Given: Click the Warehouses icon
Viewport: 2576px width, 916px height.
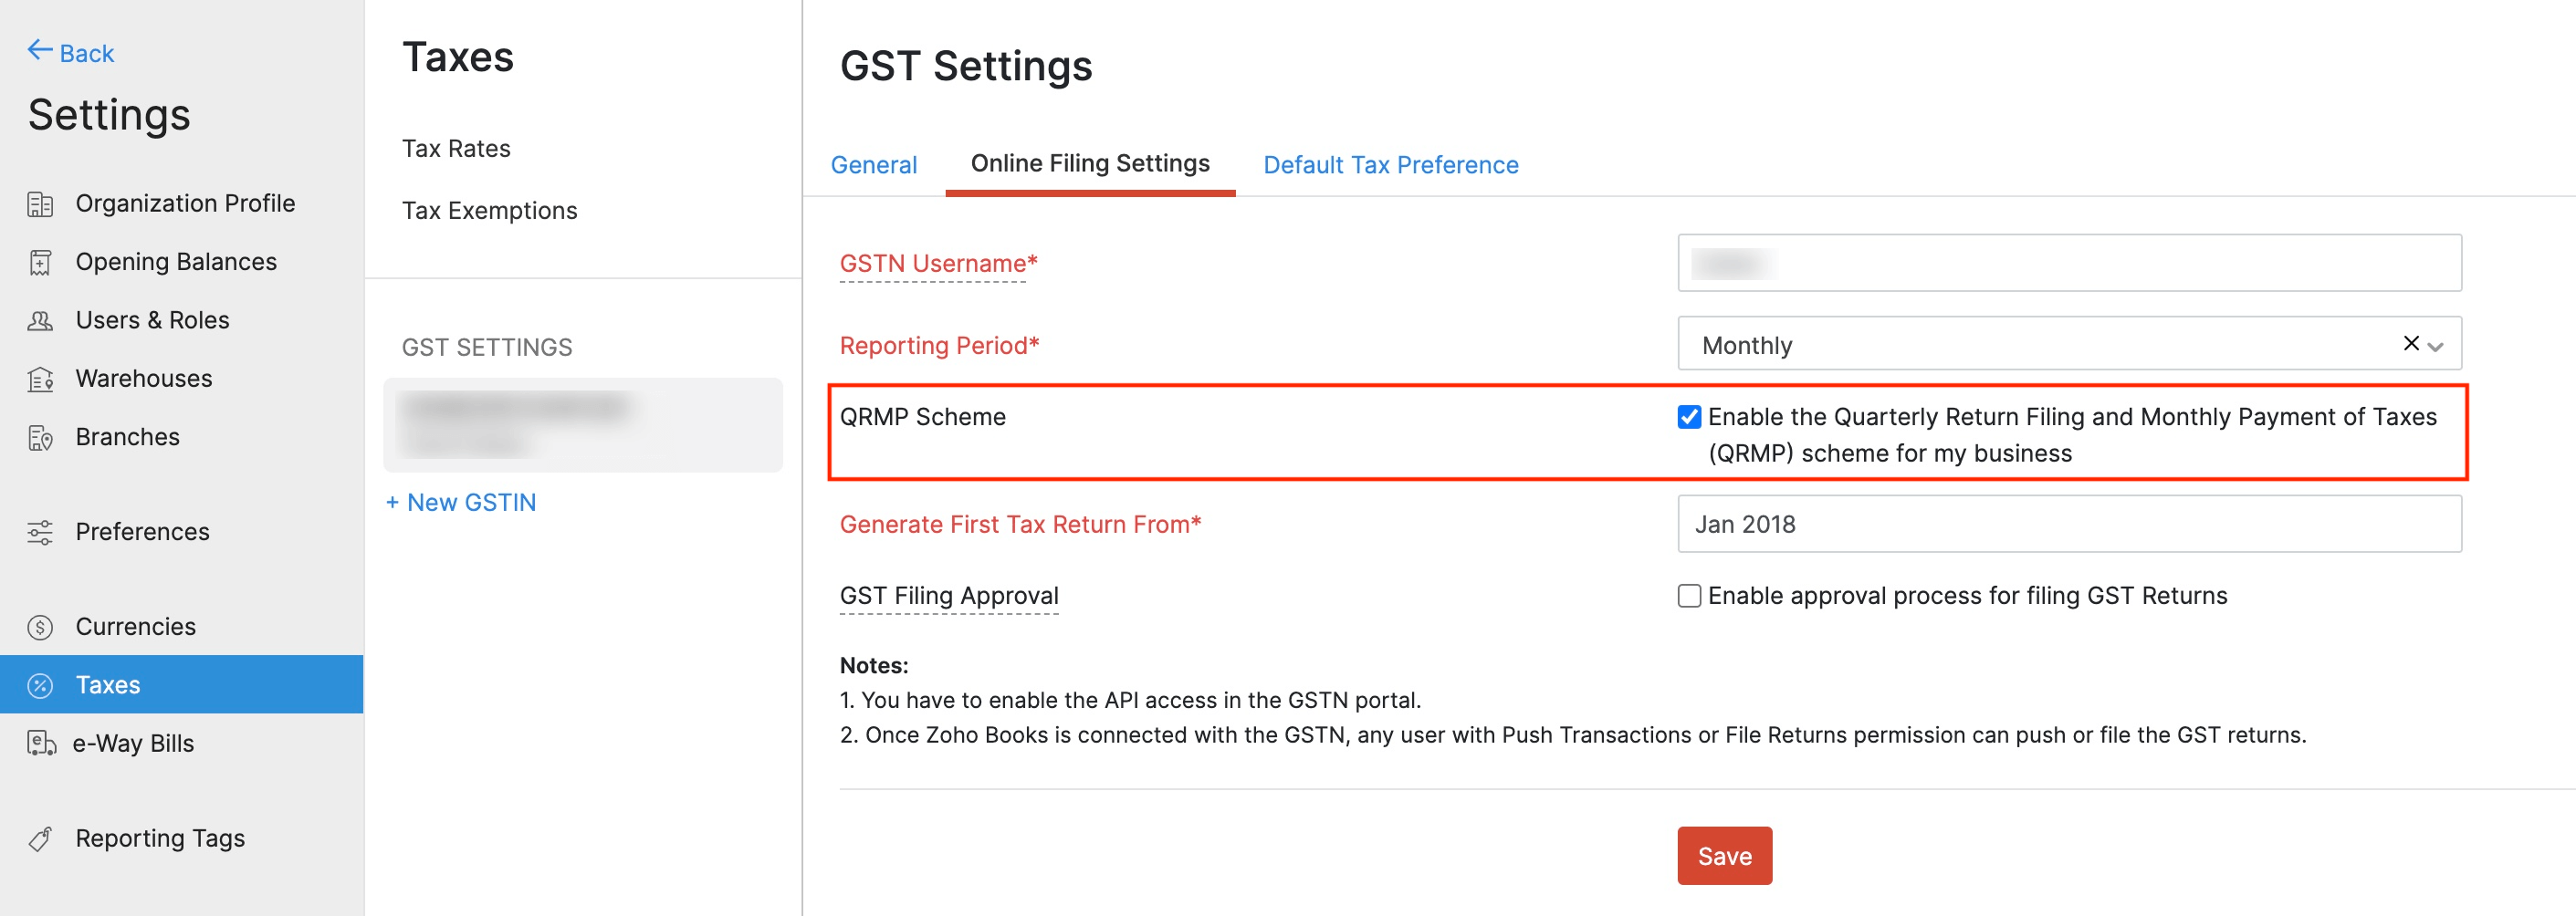Looking at the screenshot, I should click(x=40, y=379).
